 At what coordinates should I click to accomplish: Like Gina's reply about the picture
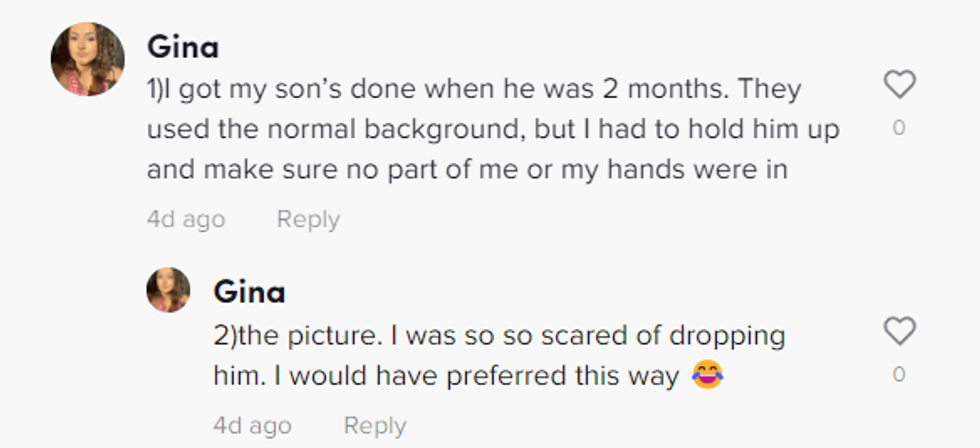[x=900, y=331]
